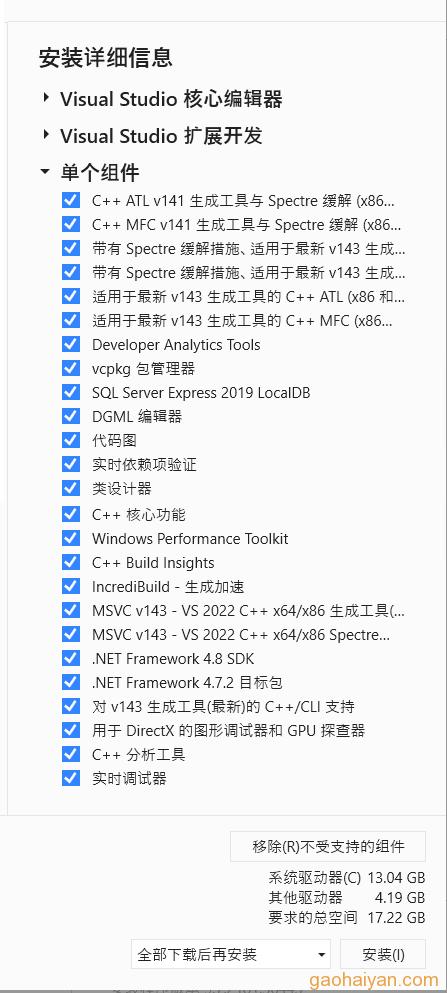447x993 pixels.
Task: Uncheck C++ Build Insights
Action: [71, 562]
